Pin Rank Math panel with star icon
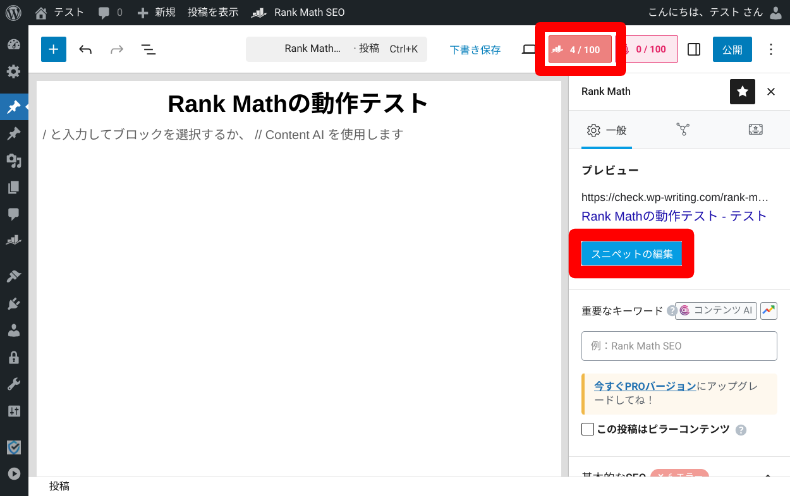The width and height of the screenshot is (790, 496). (x=742, y=91)
